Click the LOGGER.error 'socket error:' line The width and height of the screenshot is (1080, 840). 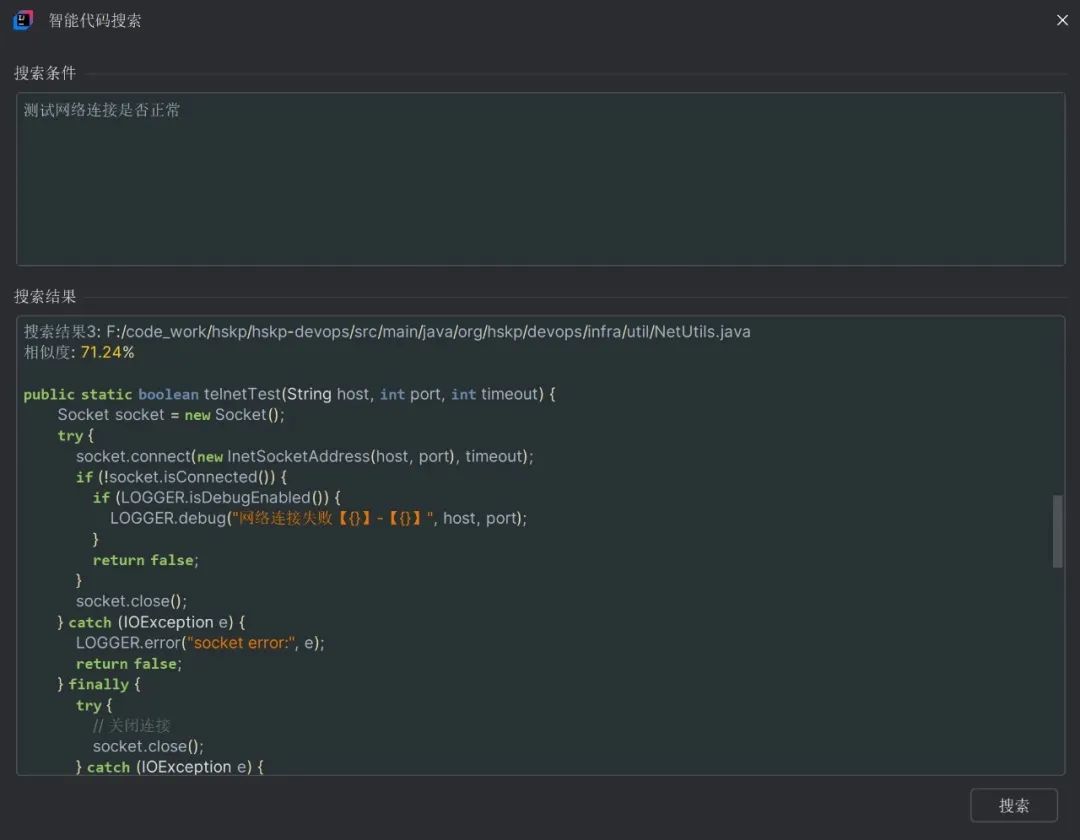(x=200, y=643)
